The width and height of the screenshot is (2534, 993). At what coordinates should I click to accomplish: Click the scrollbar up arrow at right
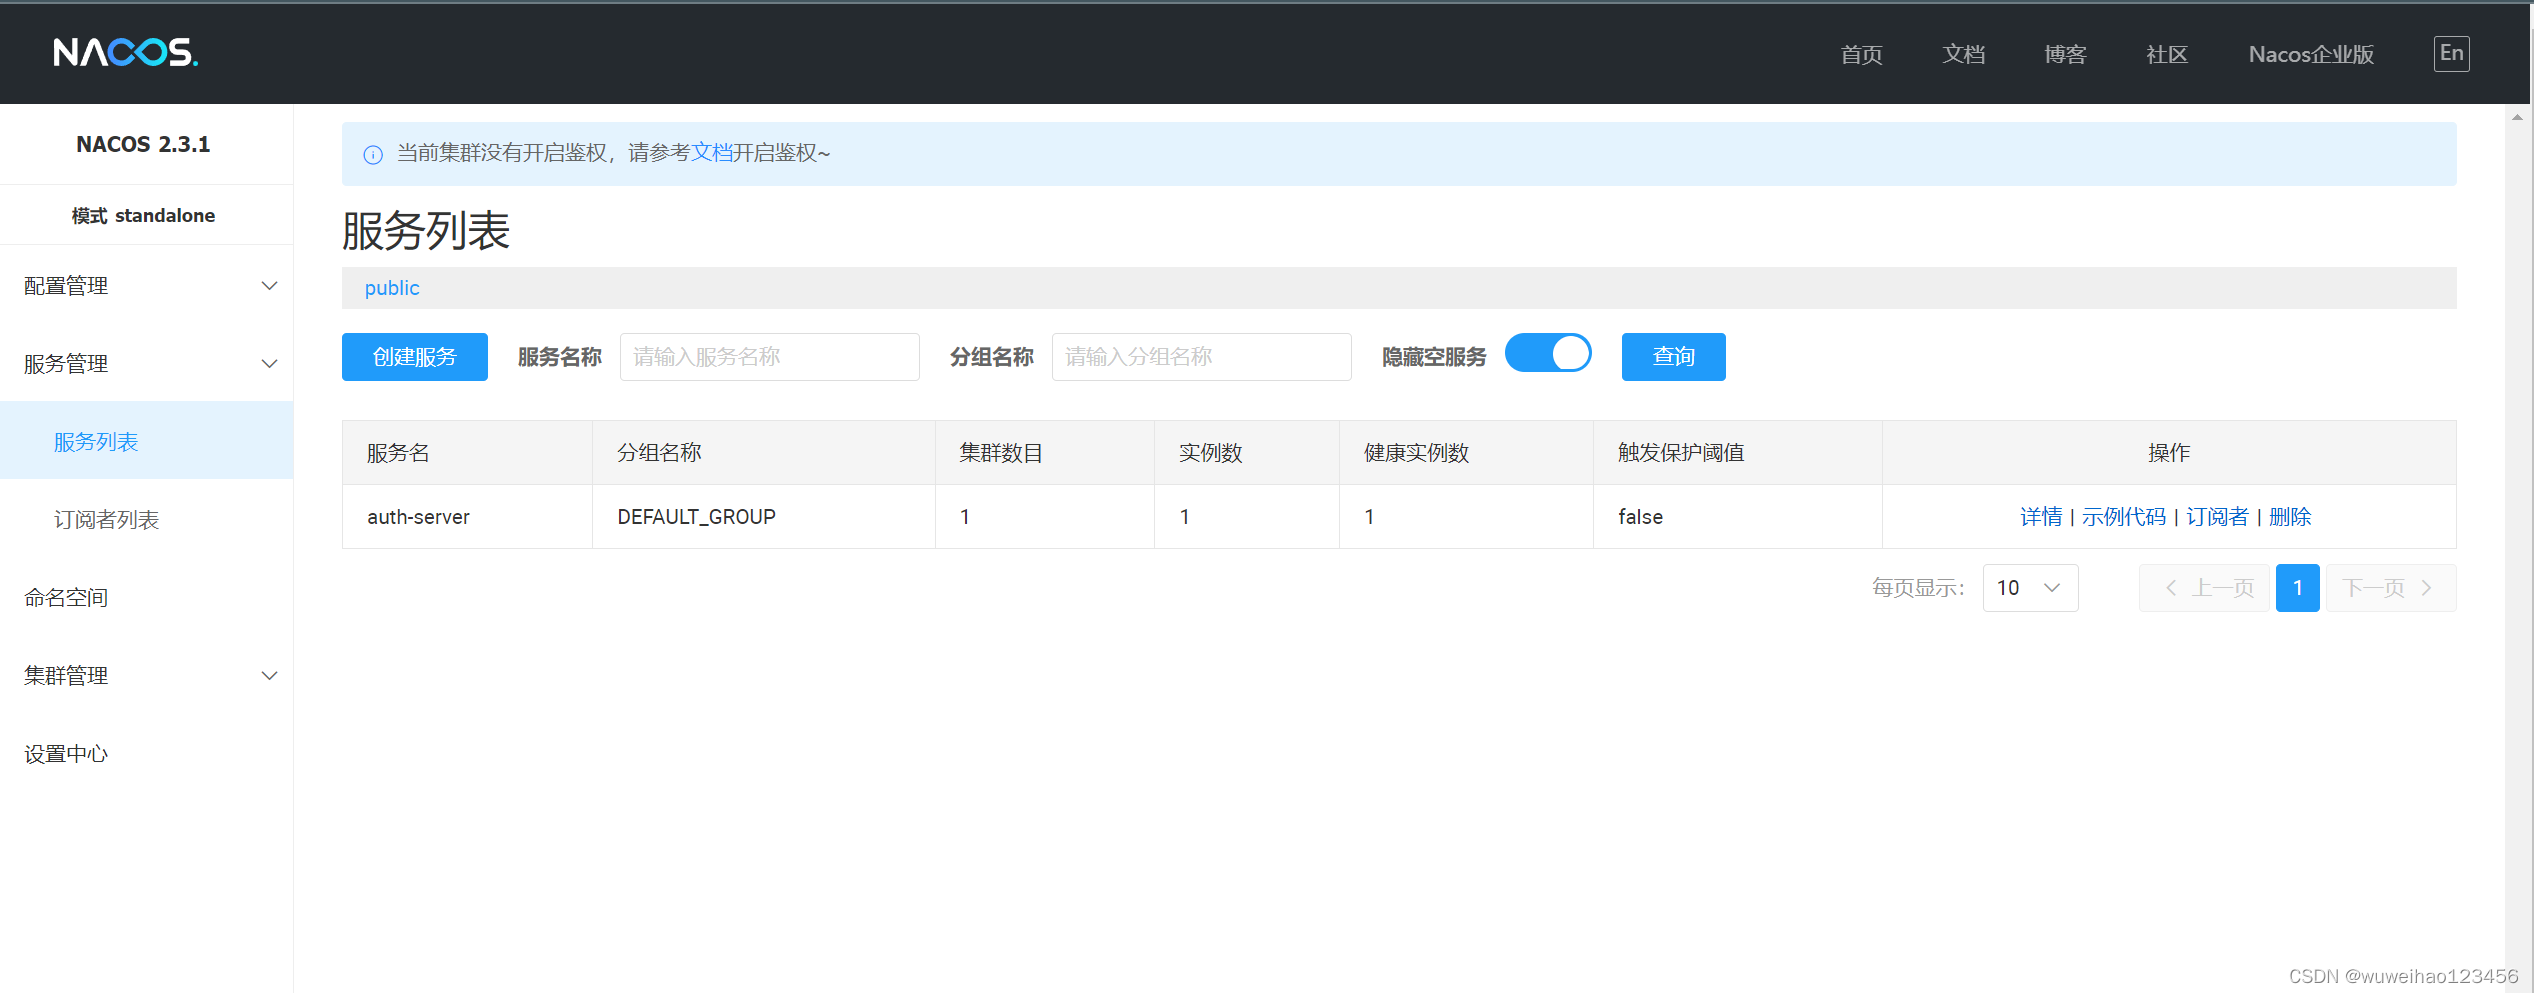pyautogui.click(x=2517, y=117)
